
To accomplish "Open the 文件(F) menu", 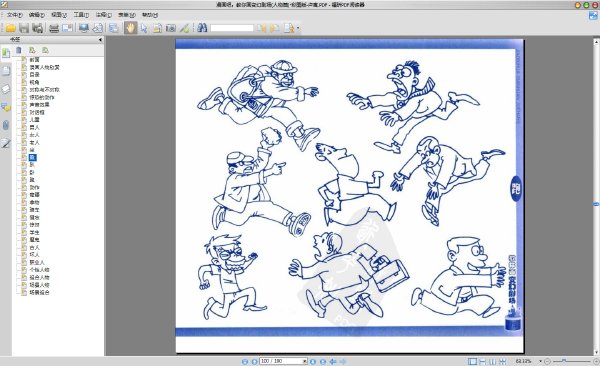I will 15,15.
